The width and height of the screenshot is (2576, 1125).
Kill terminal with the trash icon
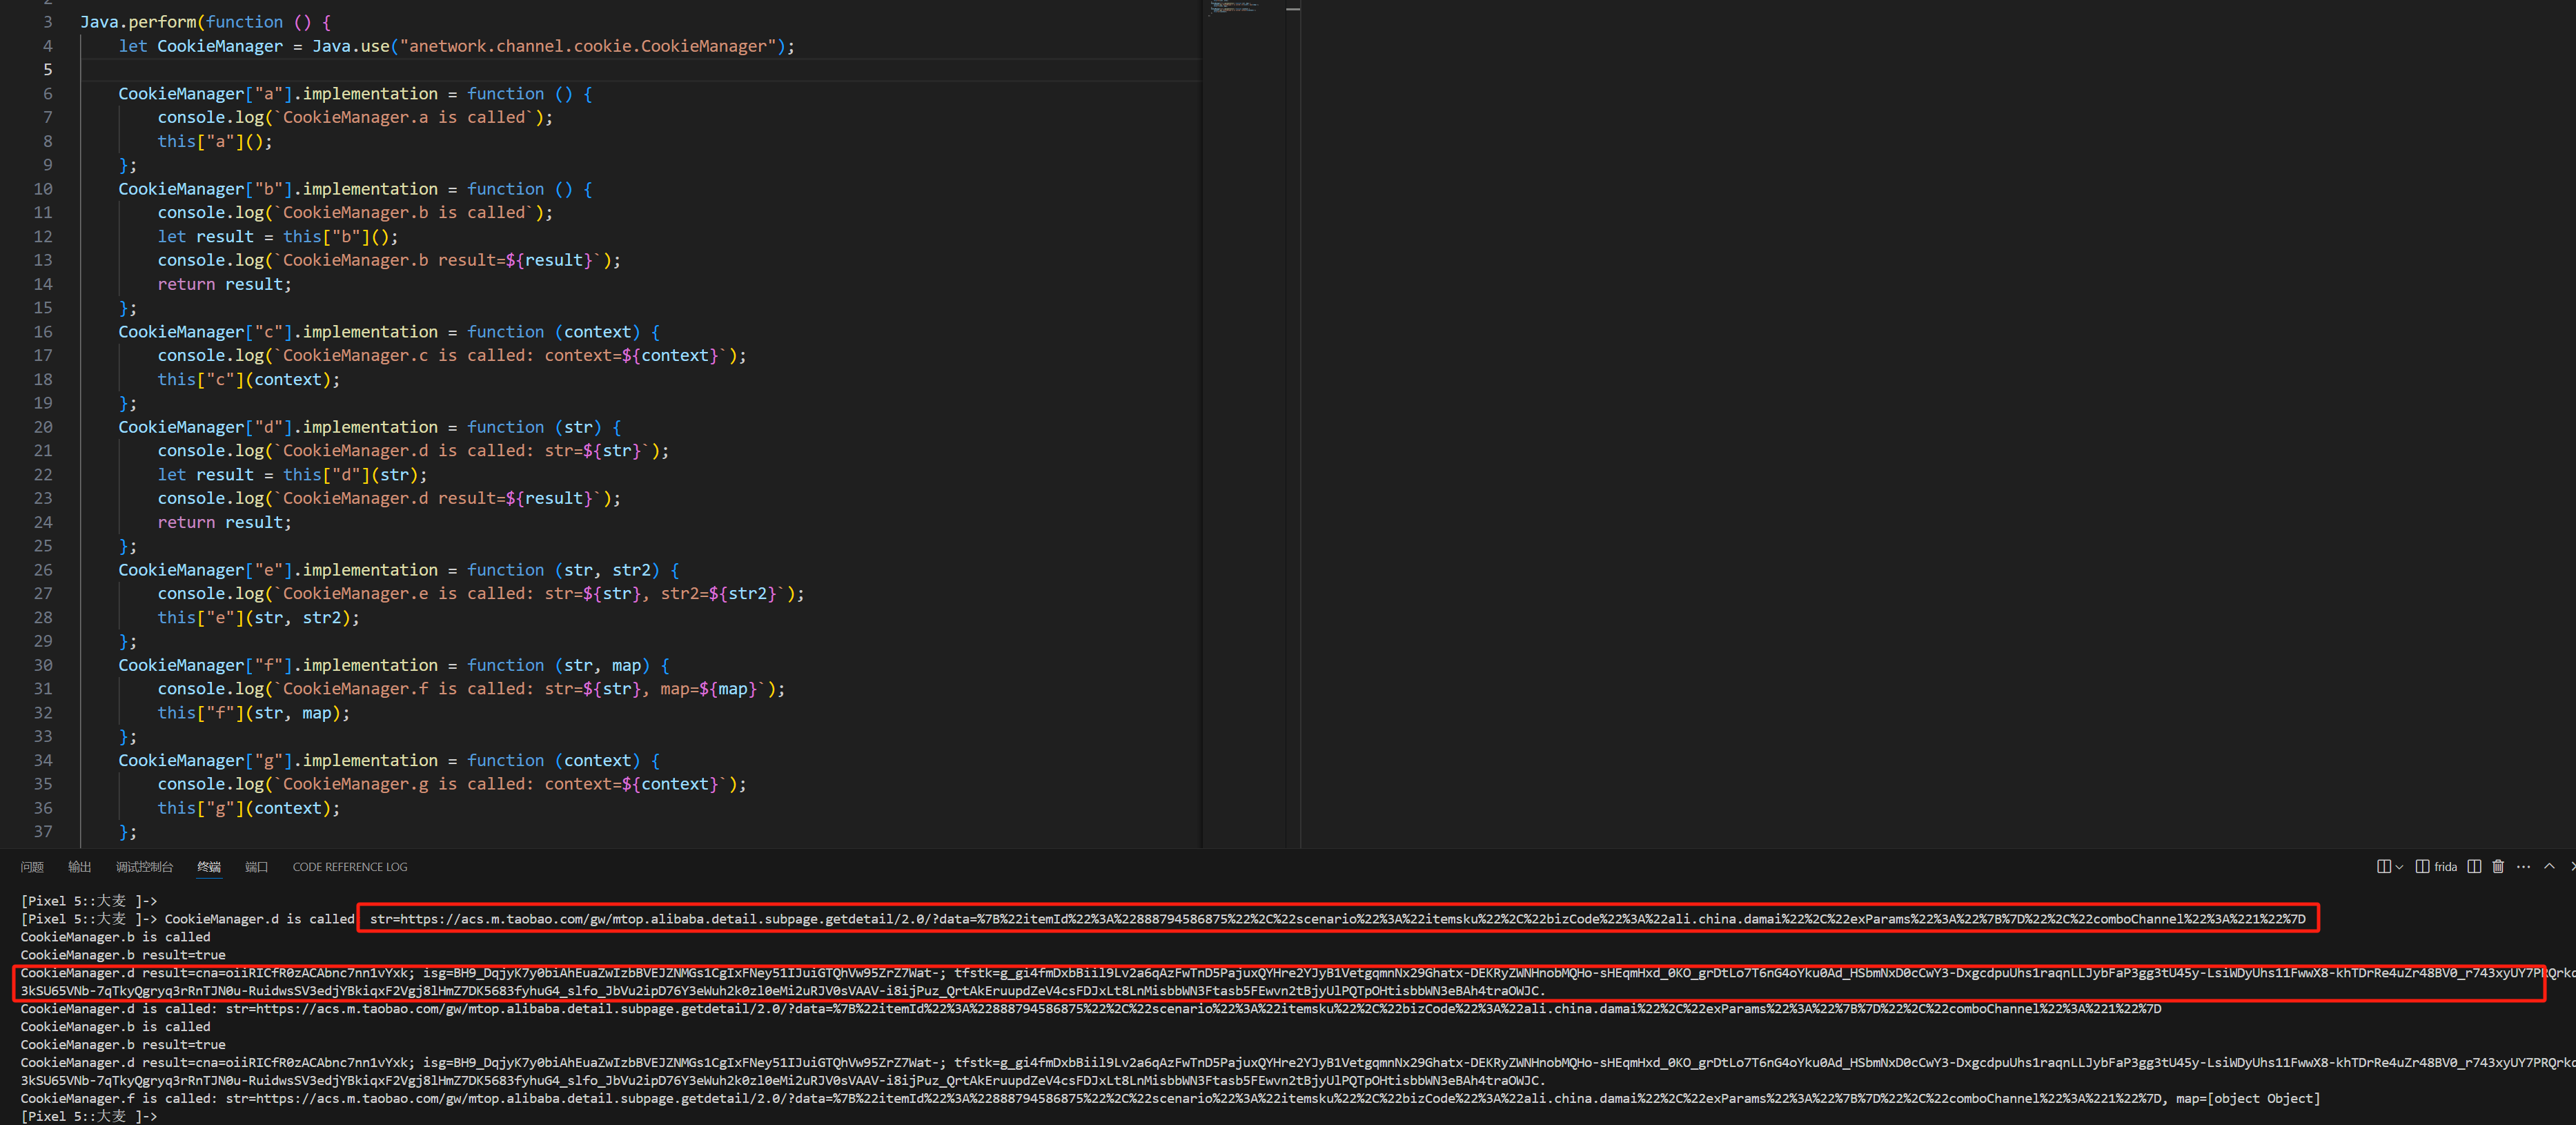tap(2498, 867)
